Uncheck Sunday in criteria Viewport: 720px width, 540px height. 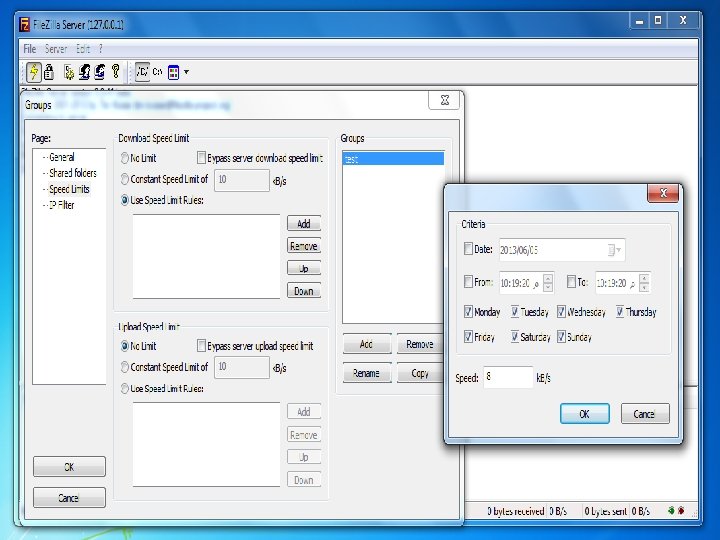[x=561, y=337]
